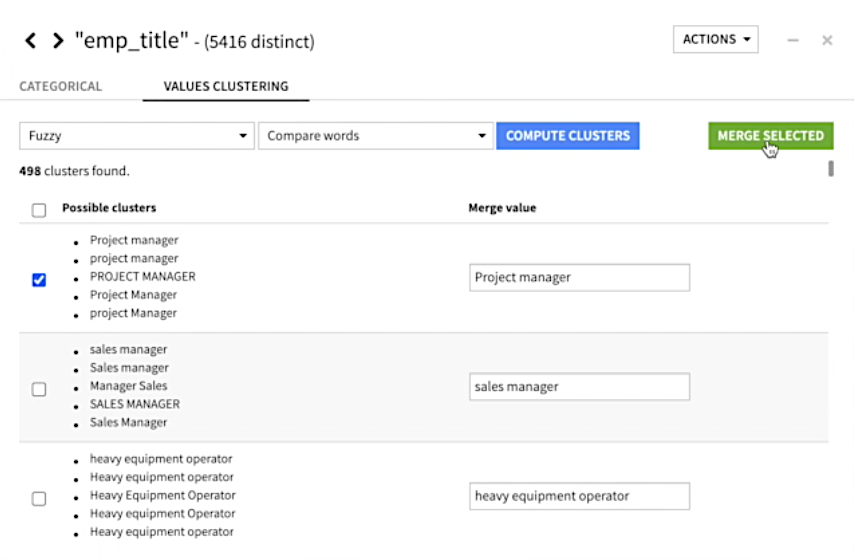
Task: Focus the heavy equipment operator merge field
Action: pos(579,496)
